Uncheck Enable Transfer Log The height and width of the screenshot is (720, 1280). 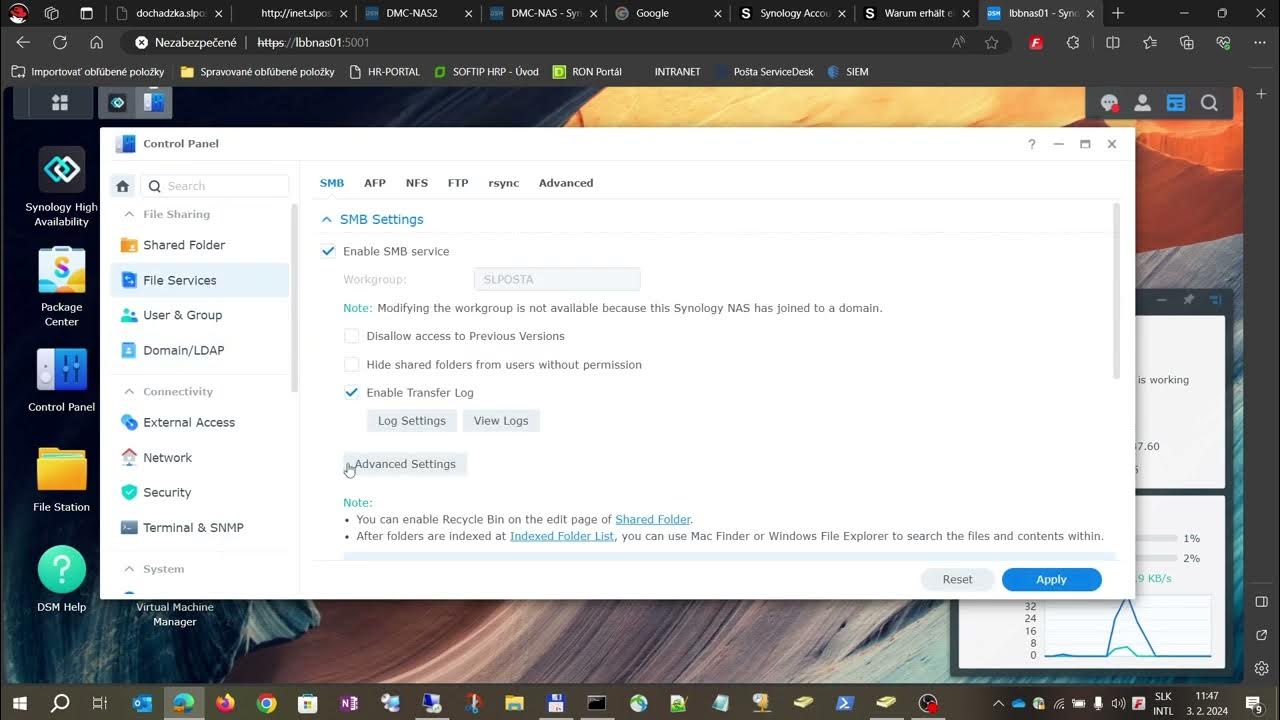click(351, 392)
